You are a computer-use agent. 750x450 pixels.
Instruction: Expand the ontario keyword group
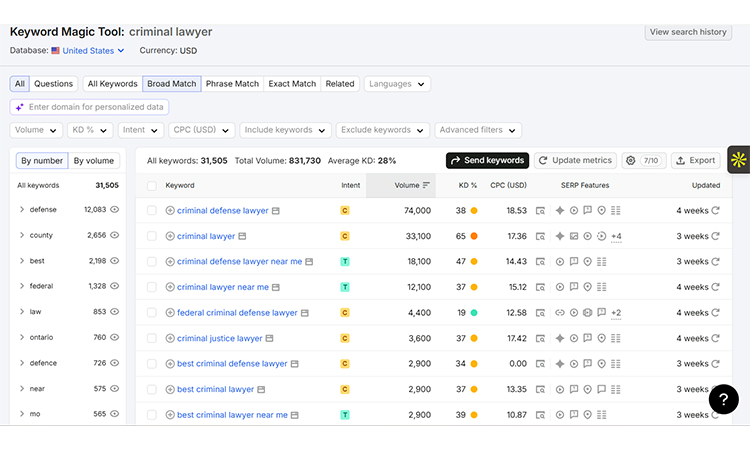click(22, 337)
